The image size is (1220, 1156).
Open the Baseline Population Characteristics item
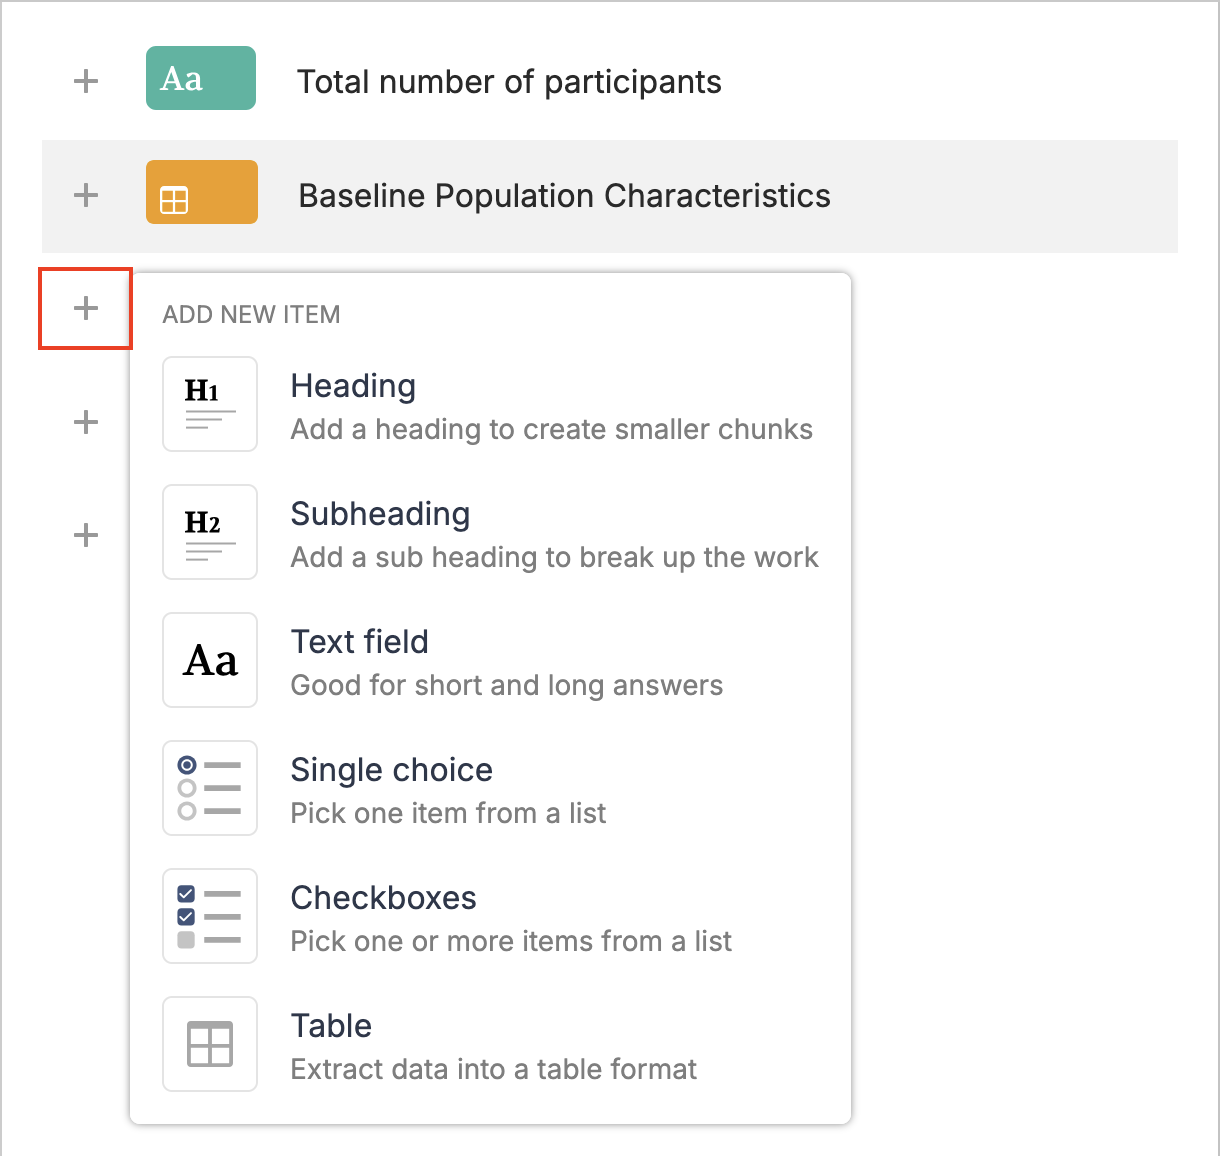pyautogui.click(x=564, y=196)
